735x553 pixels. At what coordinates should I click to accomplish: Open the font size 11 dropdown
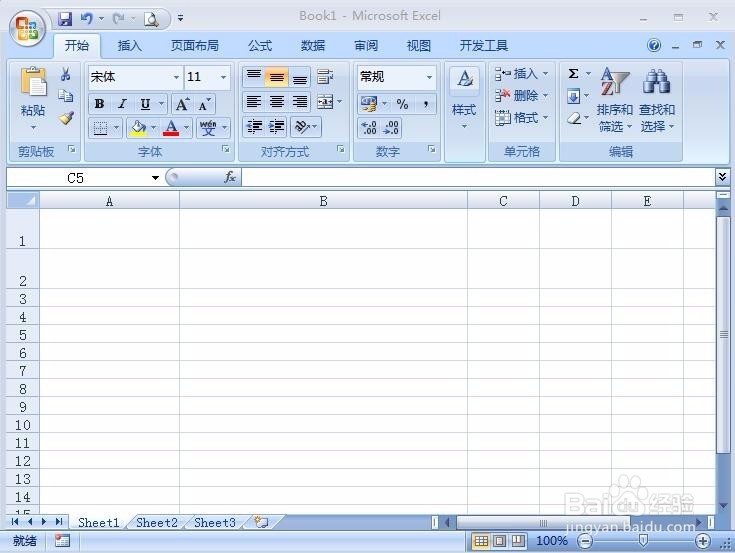coord(223,77)
